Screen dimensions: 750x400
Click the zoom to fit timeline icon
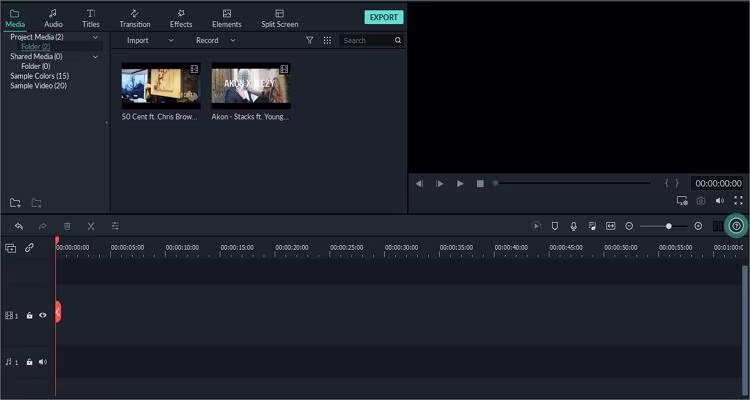point(610,226)
